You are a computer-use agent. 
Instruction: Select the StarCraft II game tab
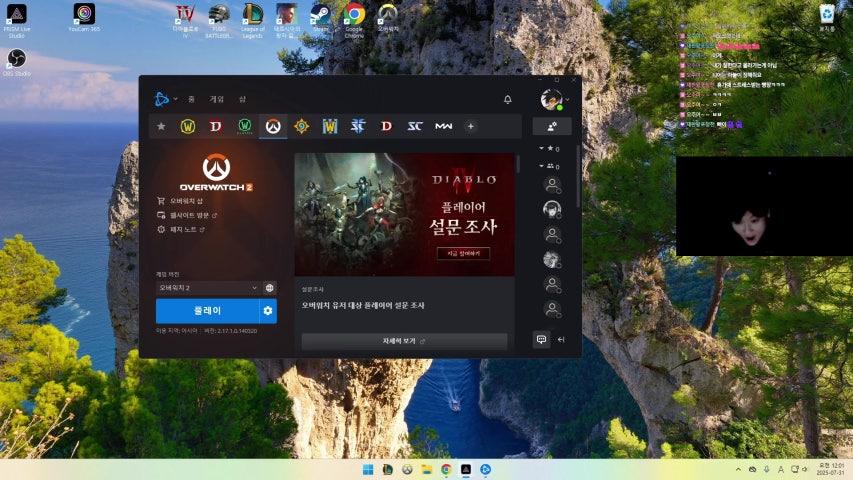pos(358,126)
